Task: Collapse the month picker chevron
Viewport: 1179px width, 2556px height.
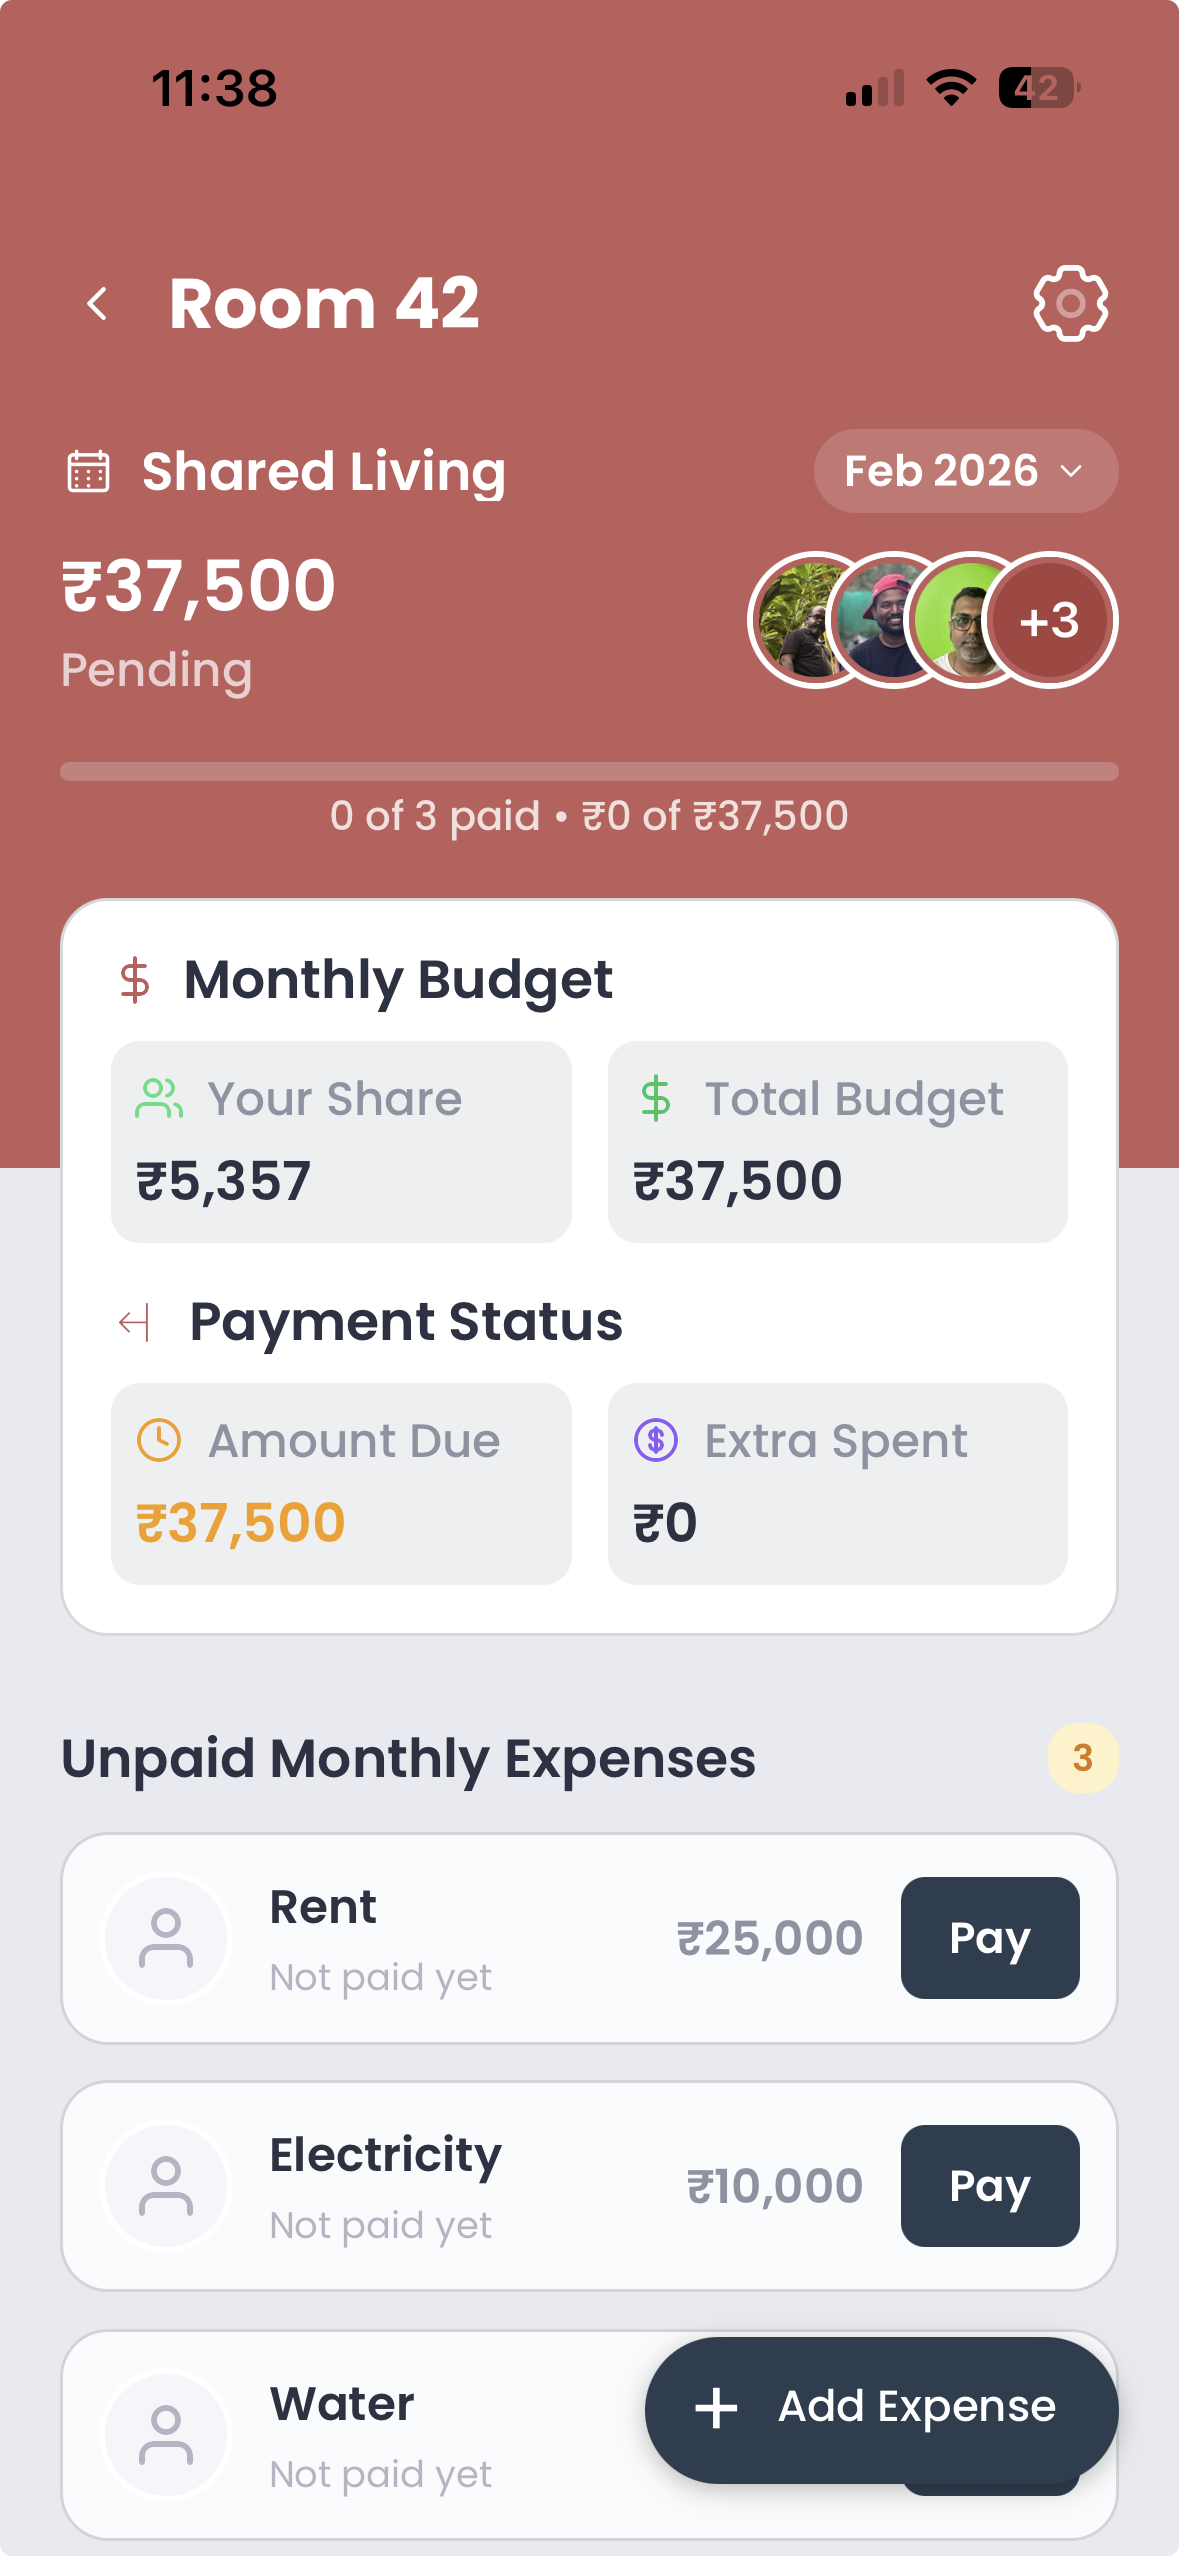Action: pos(1072,471)
